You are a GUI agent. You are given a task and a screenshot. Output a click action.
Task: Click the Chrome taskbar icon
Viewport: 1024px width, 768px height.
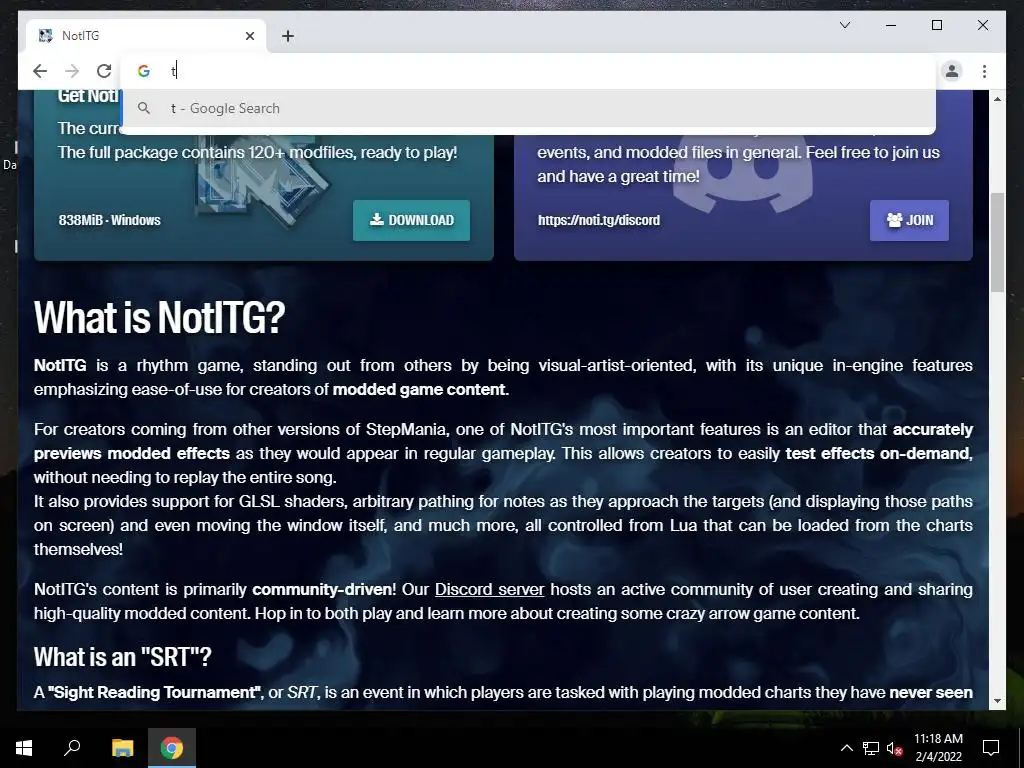coord(172,748)
